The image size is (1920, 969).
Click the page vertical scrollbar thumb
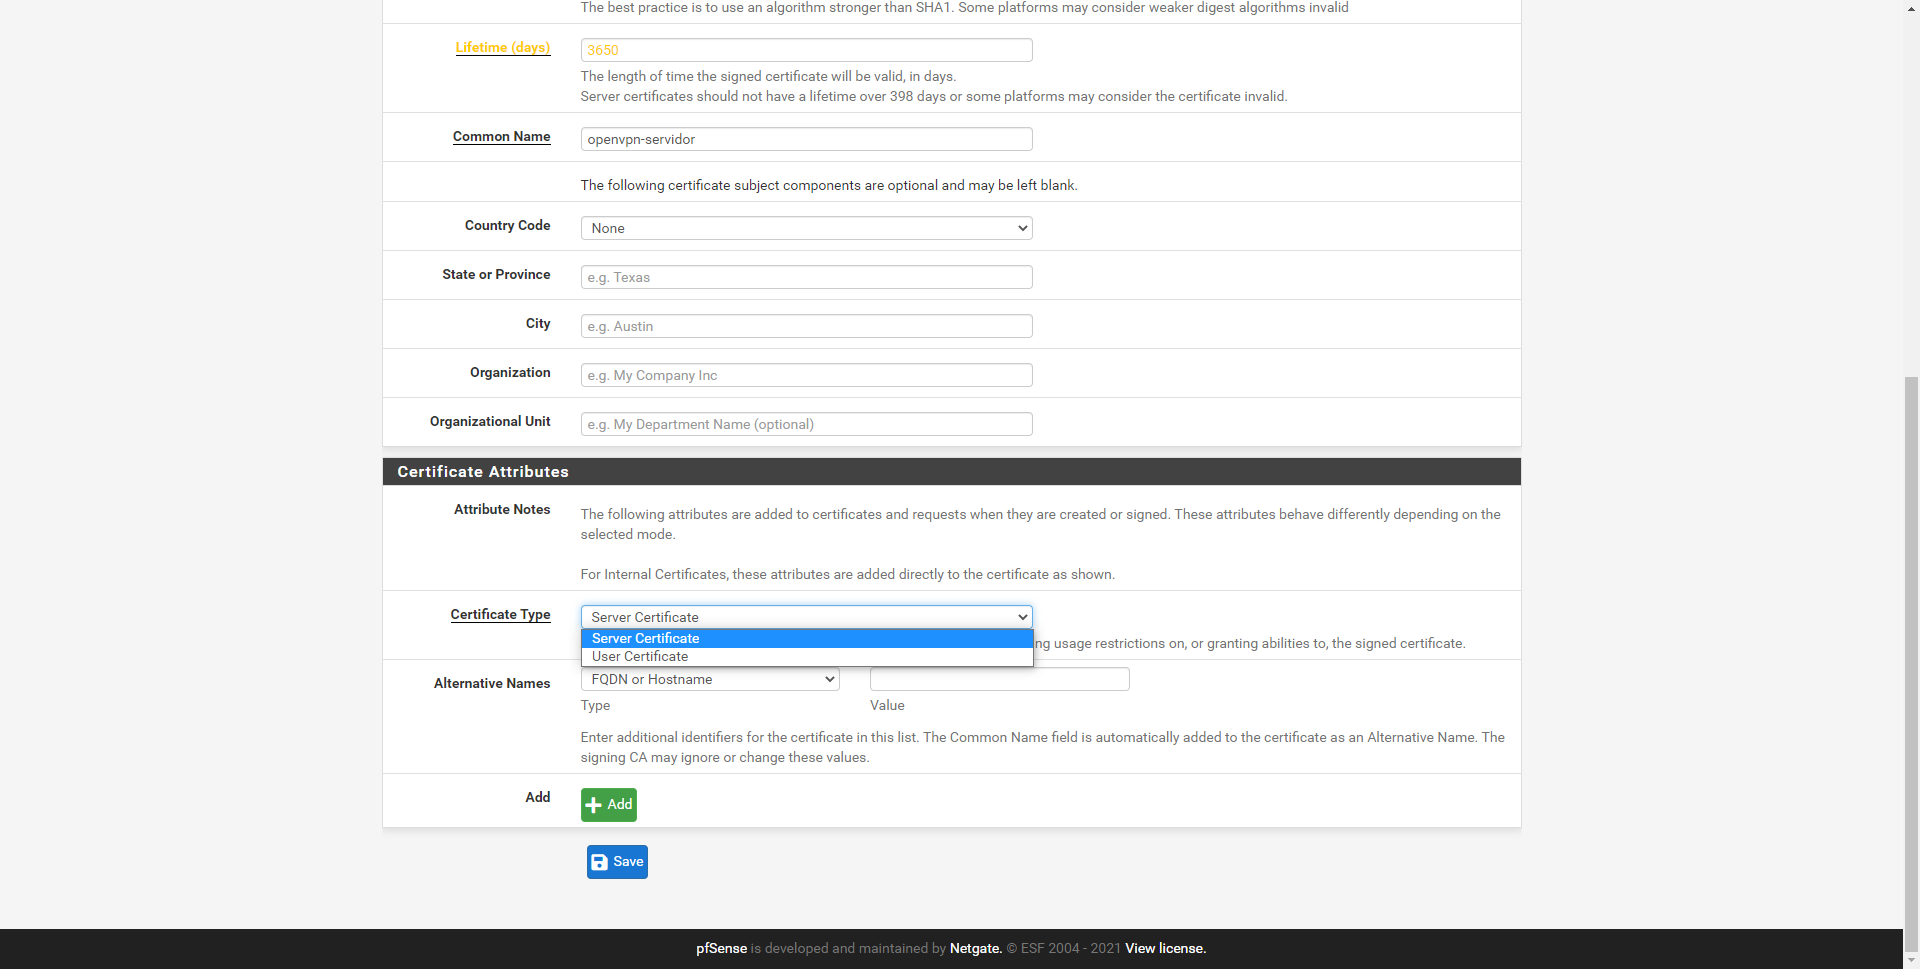click(x=1912, y=663)
